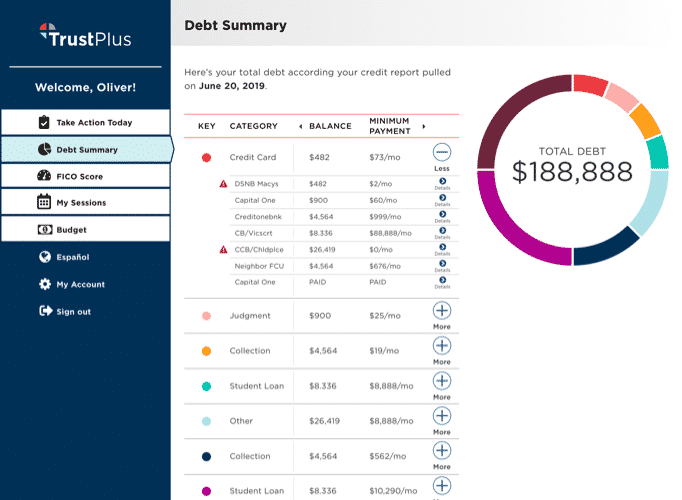Click the pink Judgment key dot
Image resolution: width=682 pixels, height=500 pixels.
pyautogui.click(x=207, y=316)
